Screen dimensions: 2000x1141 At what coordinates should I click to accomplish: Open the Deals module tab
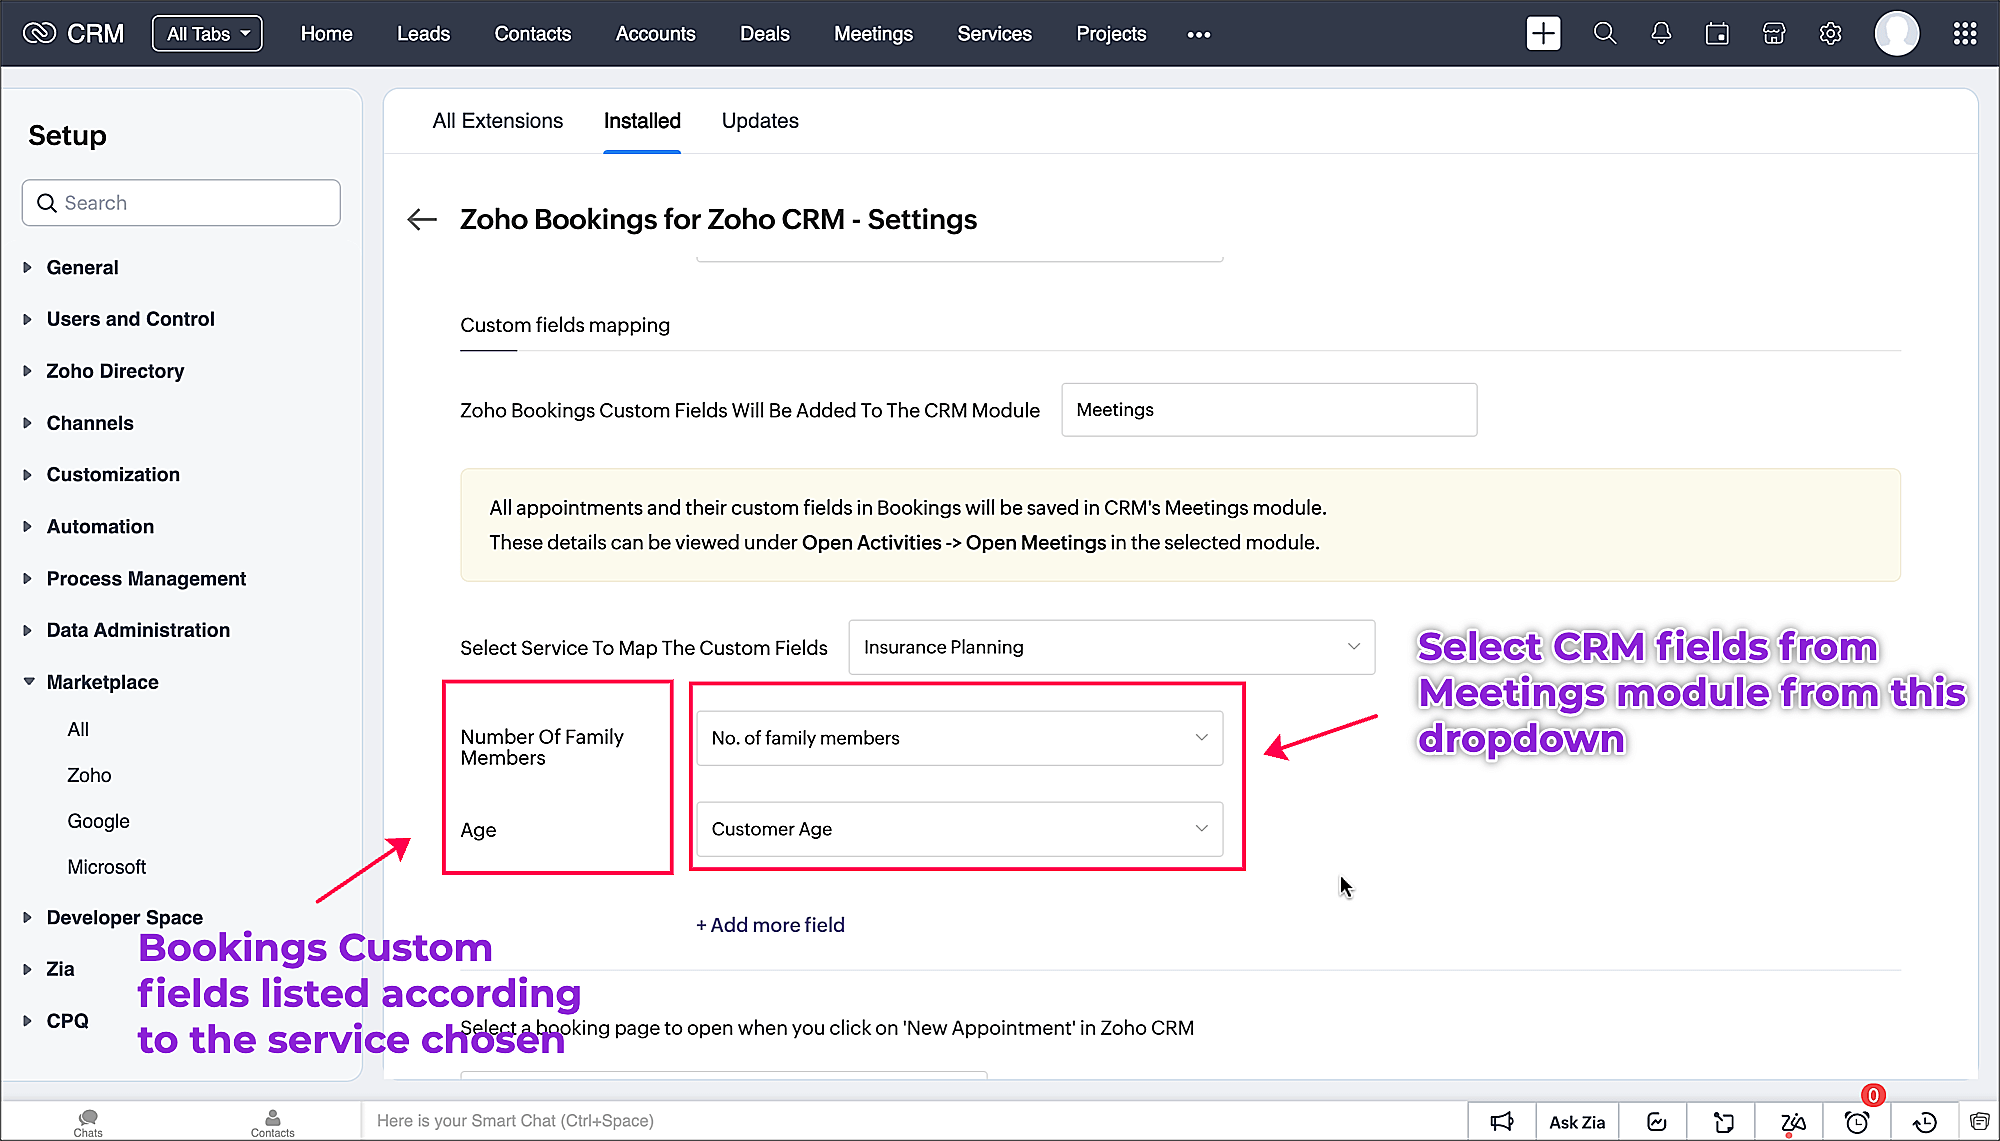(x=764, y=34)
